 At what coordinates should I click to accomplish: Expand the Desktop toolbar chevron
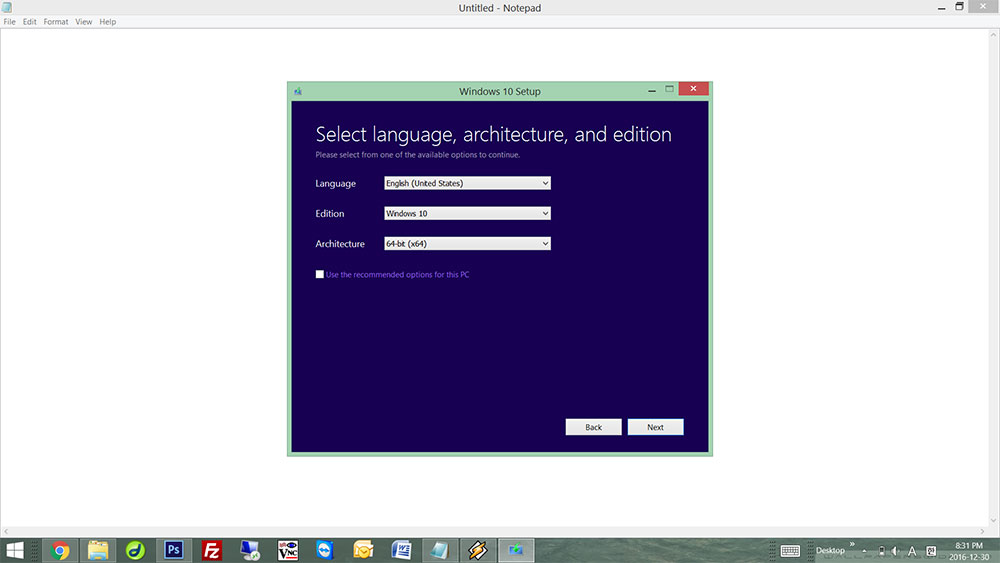coord(852,544)
